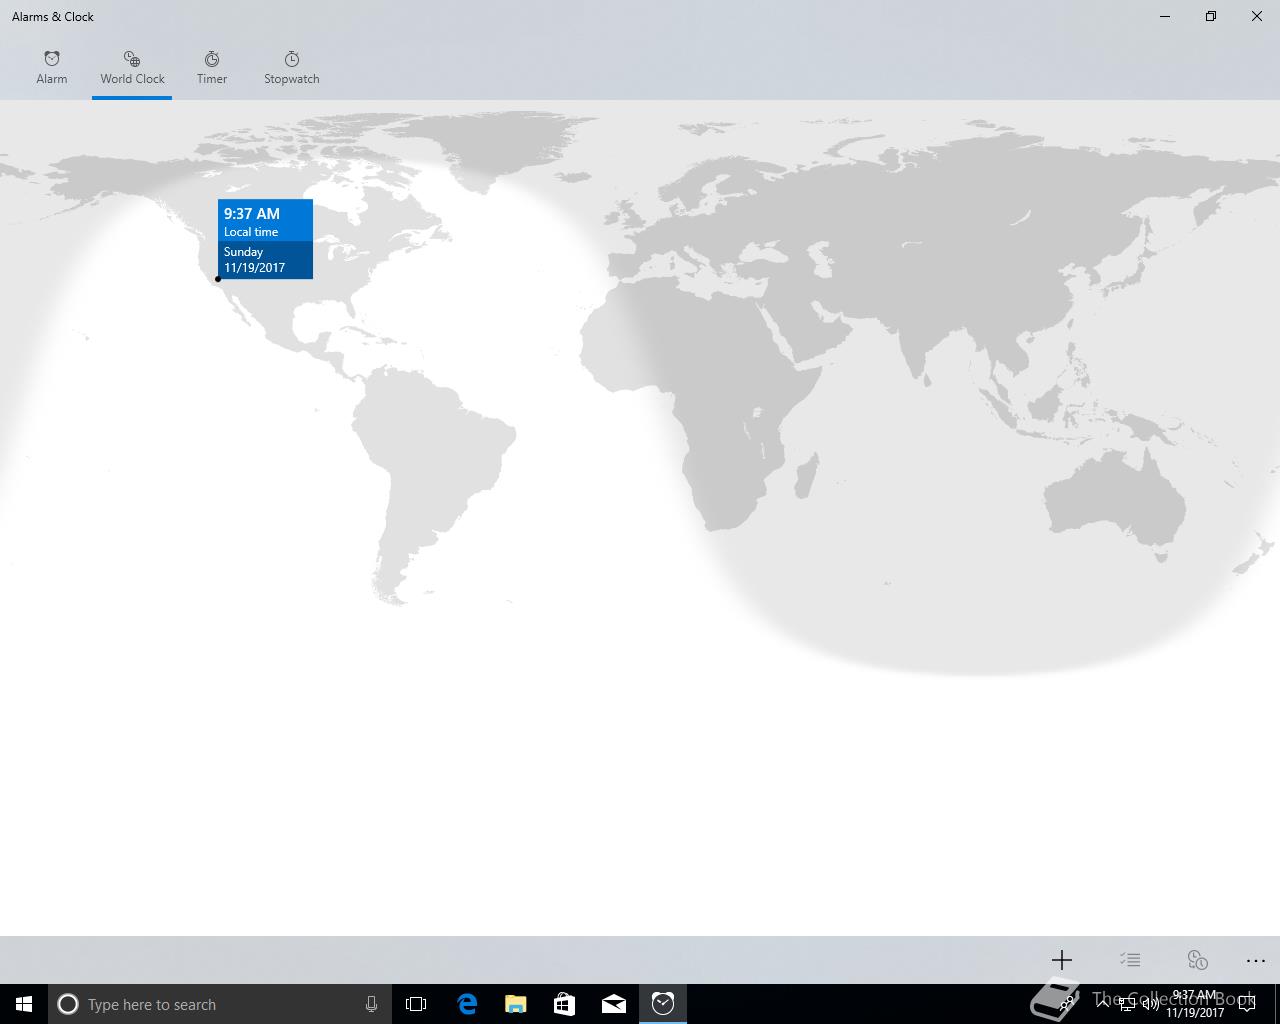Open the more options ellipsis menu
1280x1024 pixels.
coord(1256,960)
